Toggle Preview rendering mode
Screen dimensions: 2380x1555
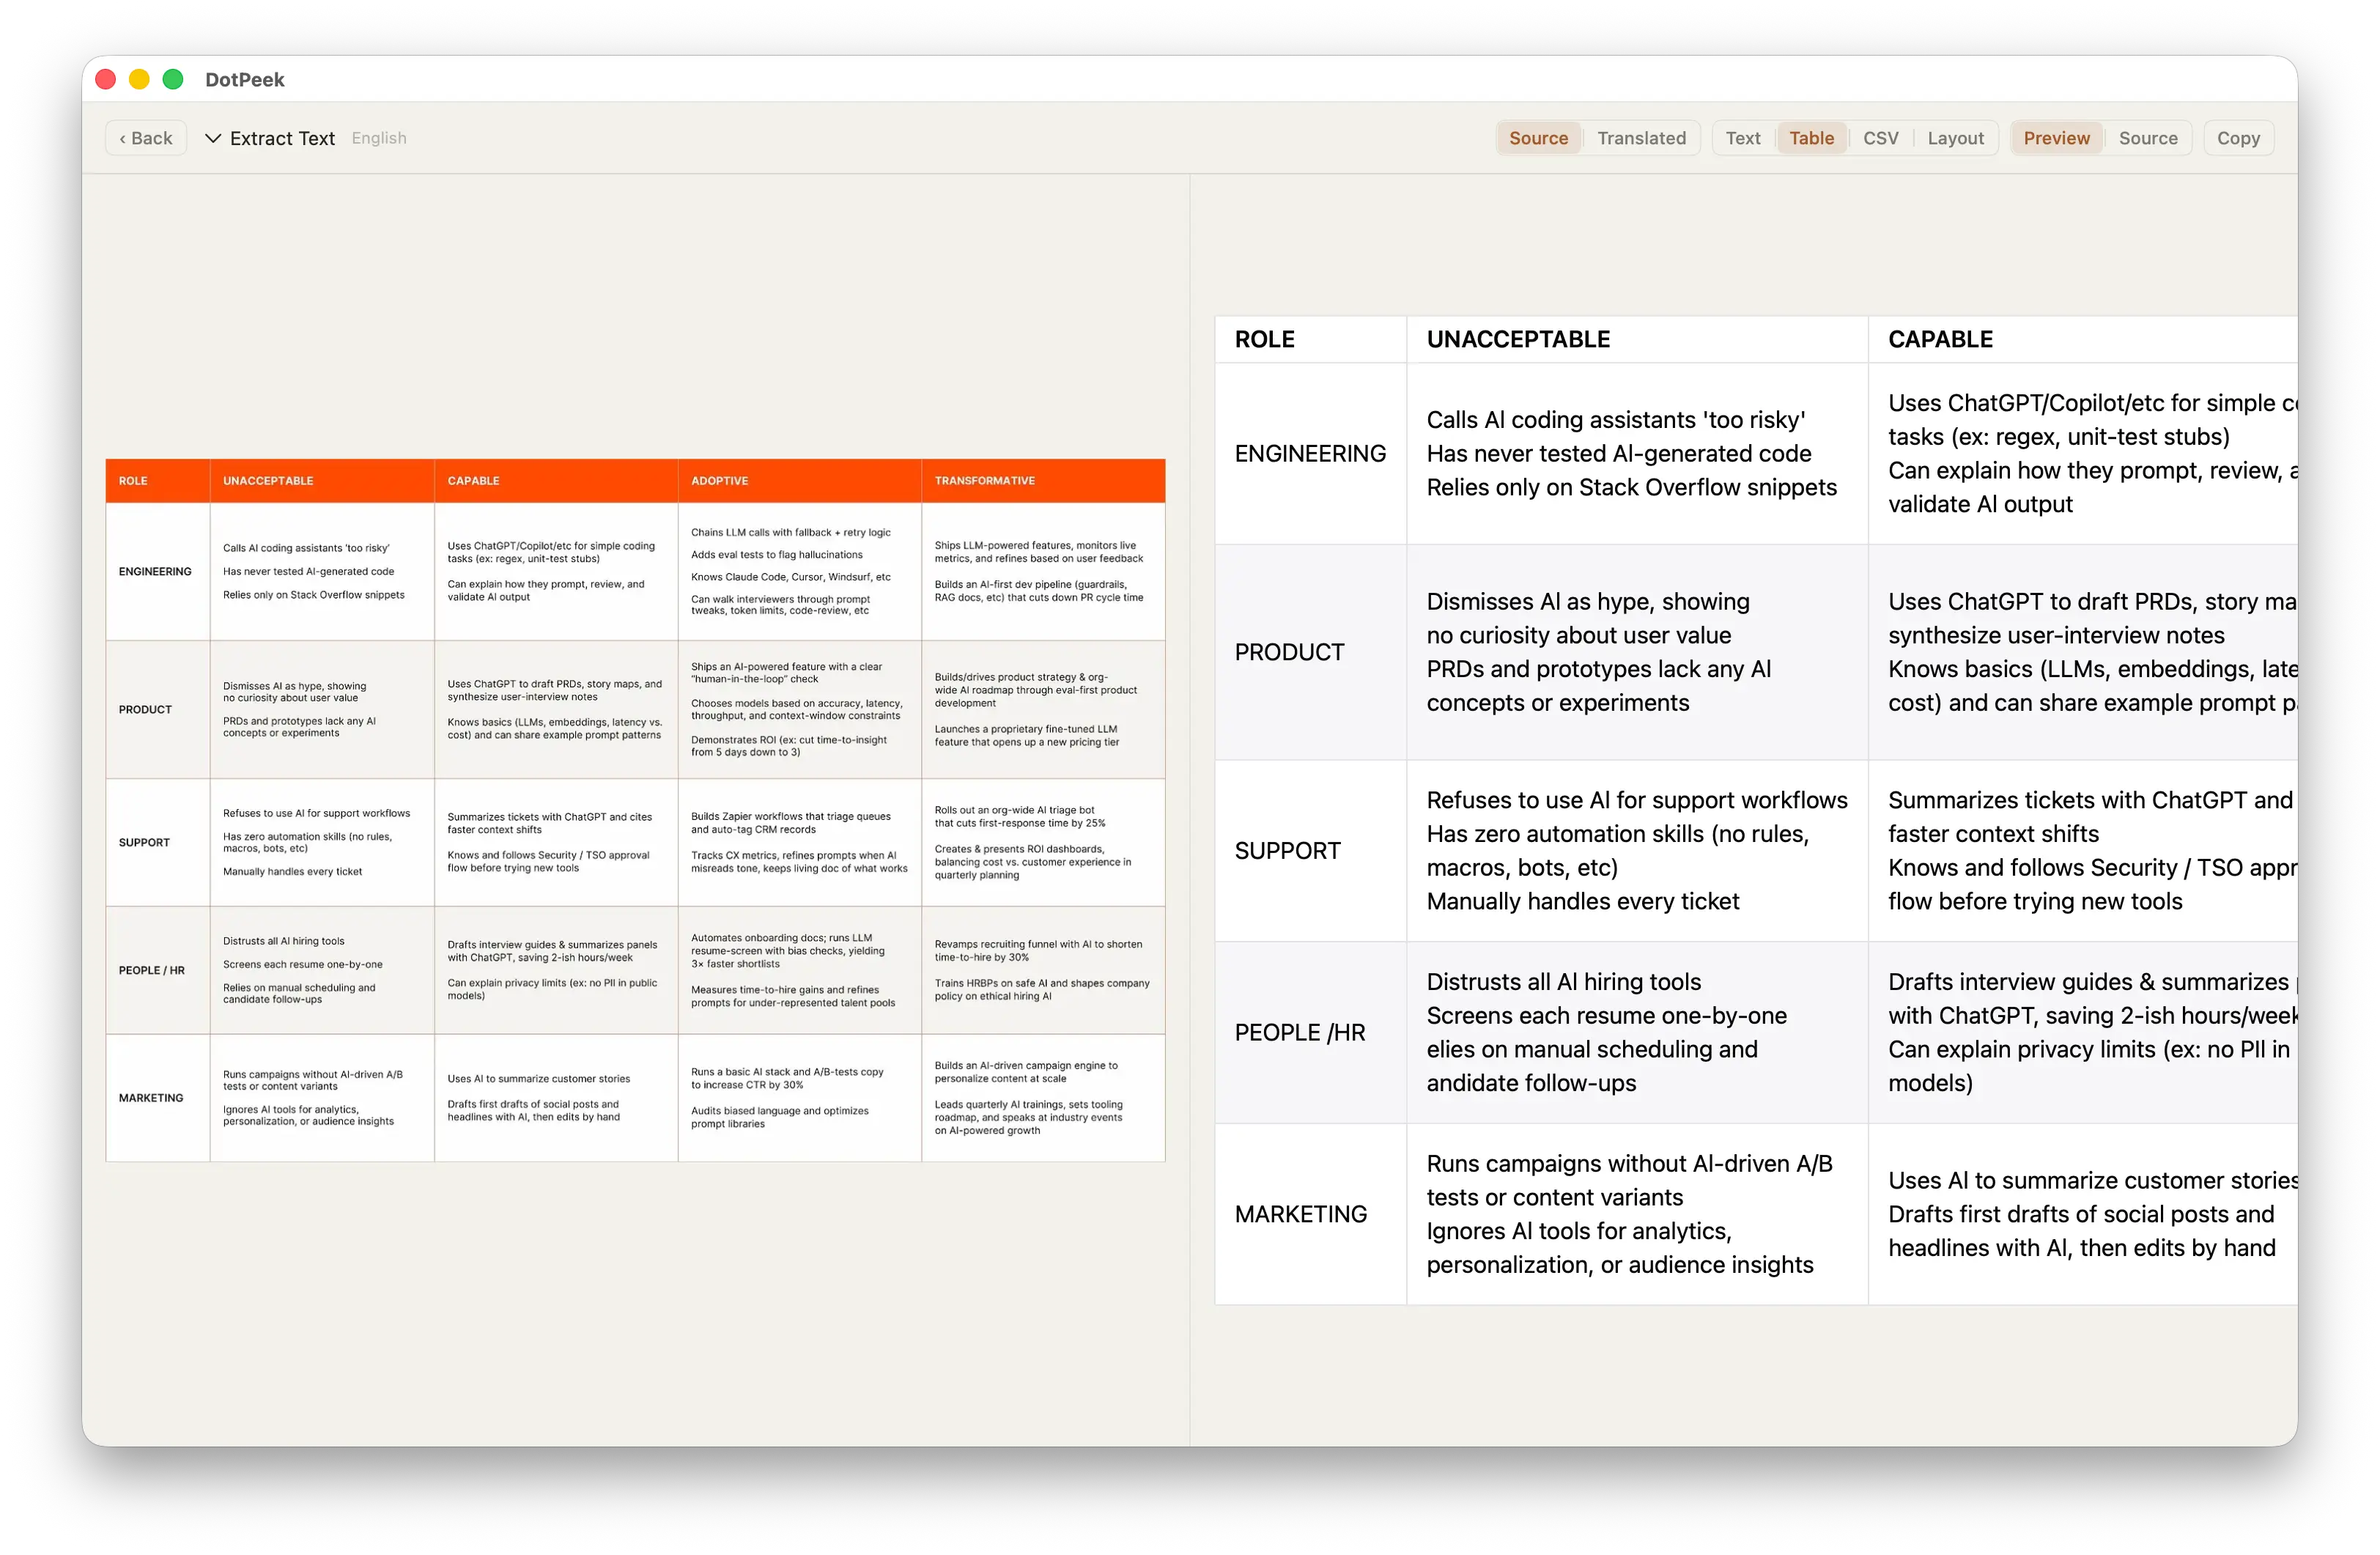2056,138
